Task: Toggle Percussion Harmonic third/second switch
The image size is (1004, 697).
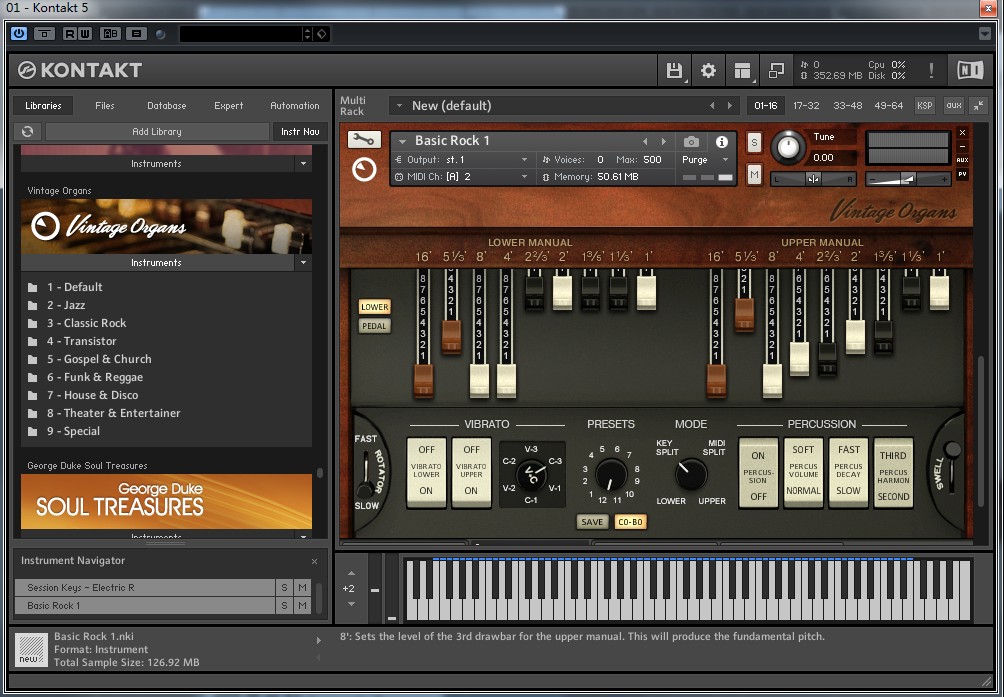Action: coord(893,472)
